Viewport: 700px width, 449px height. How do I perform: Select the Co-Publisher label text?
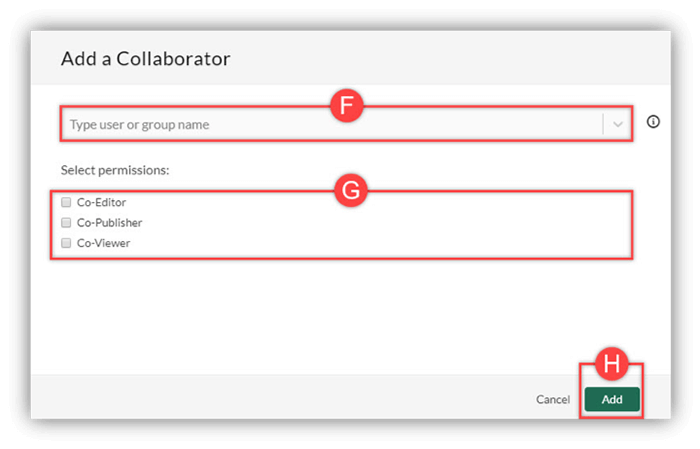click(x=109, y=222)
